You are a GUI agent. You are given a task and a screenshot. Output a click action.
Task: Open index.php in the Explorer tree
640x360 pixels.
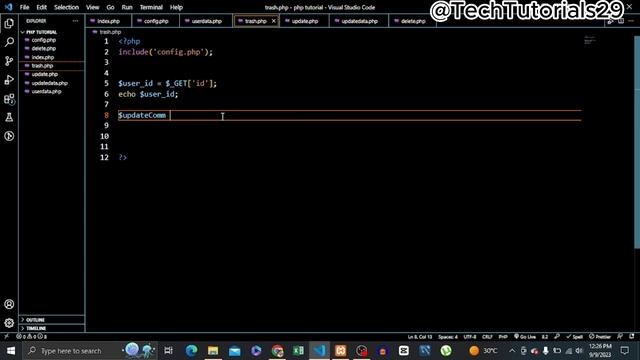tap(42, 57)
